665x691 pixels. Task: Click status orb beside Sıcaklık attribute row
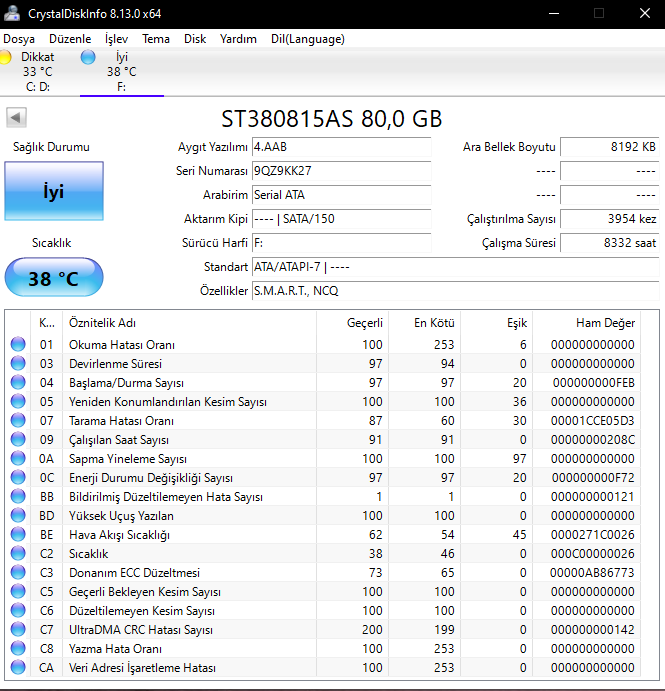17,554
